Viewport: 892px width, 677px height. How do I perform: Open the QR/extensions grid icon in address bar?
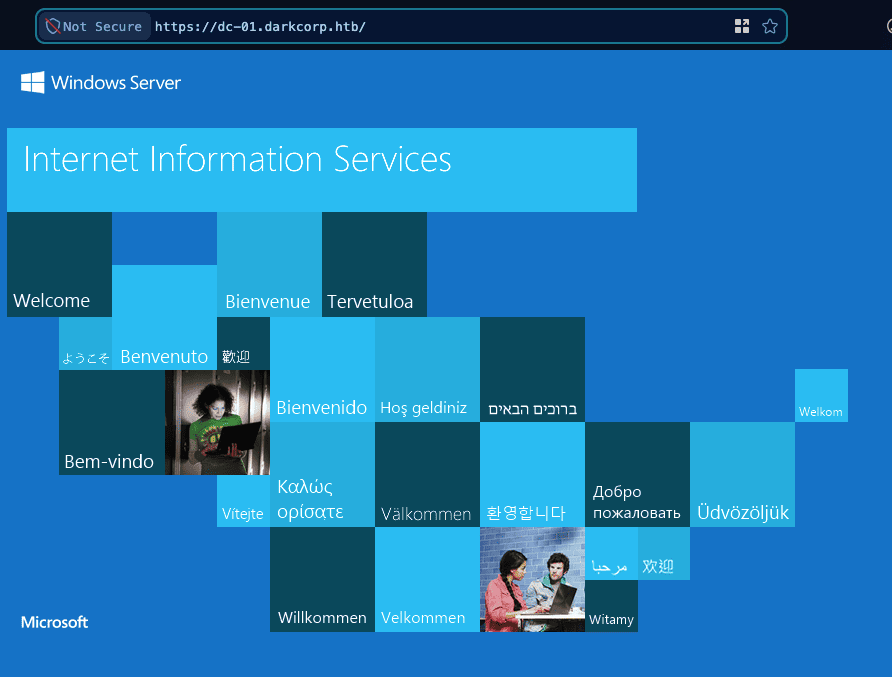(x=742, y=26)
